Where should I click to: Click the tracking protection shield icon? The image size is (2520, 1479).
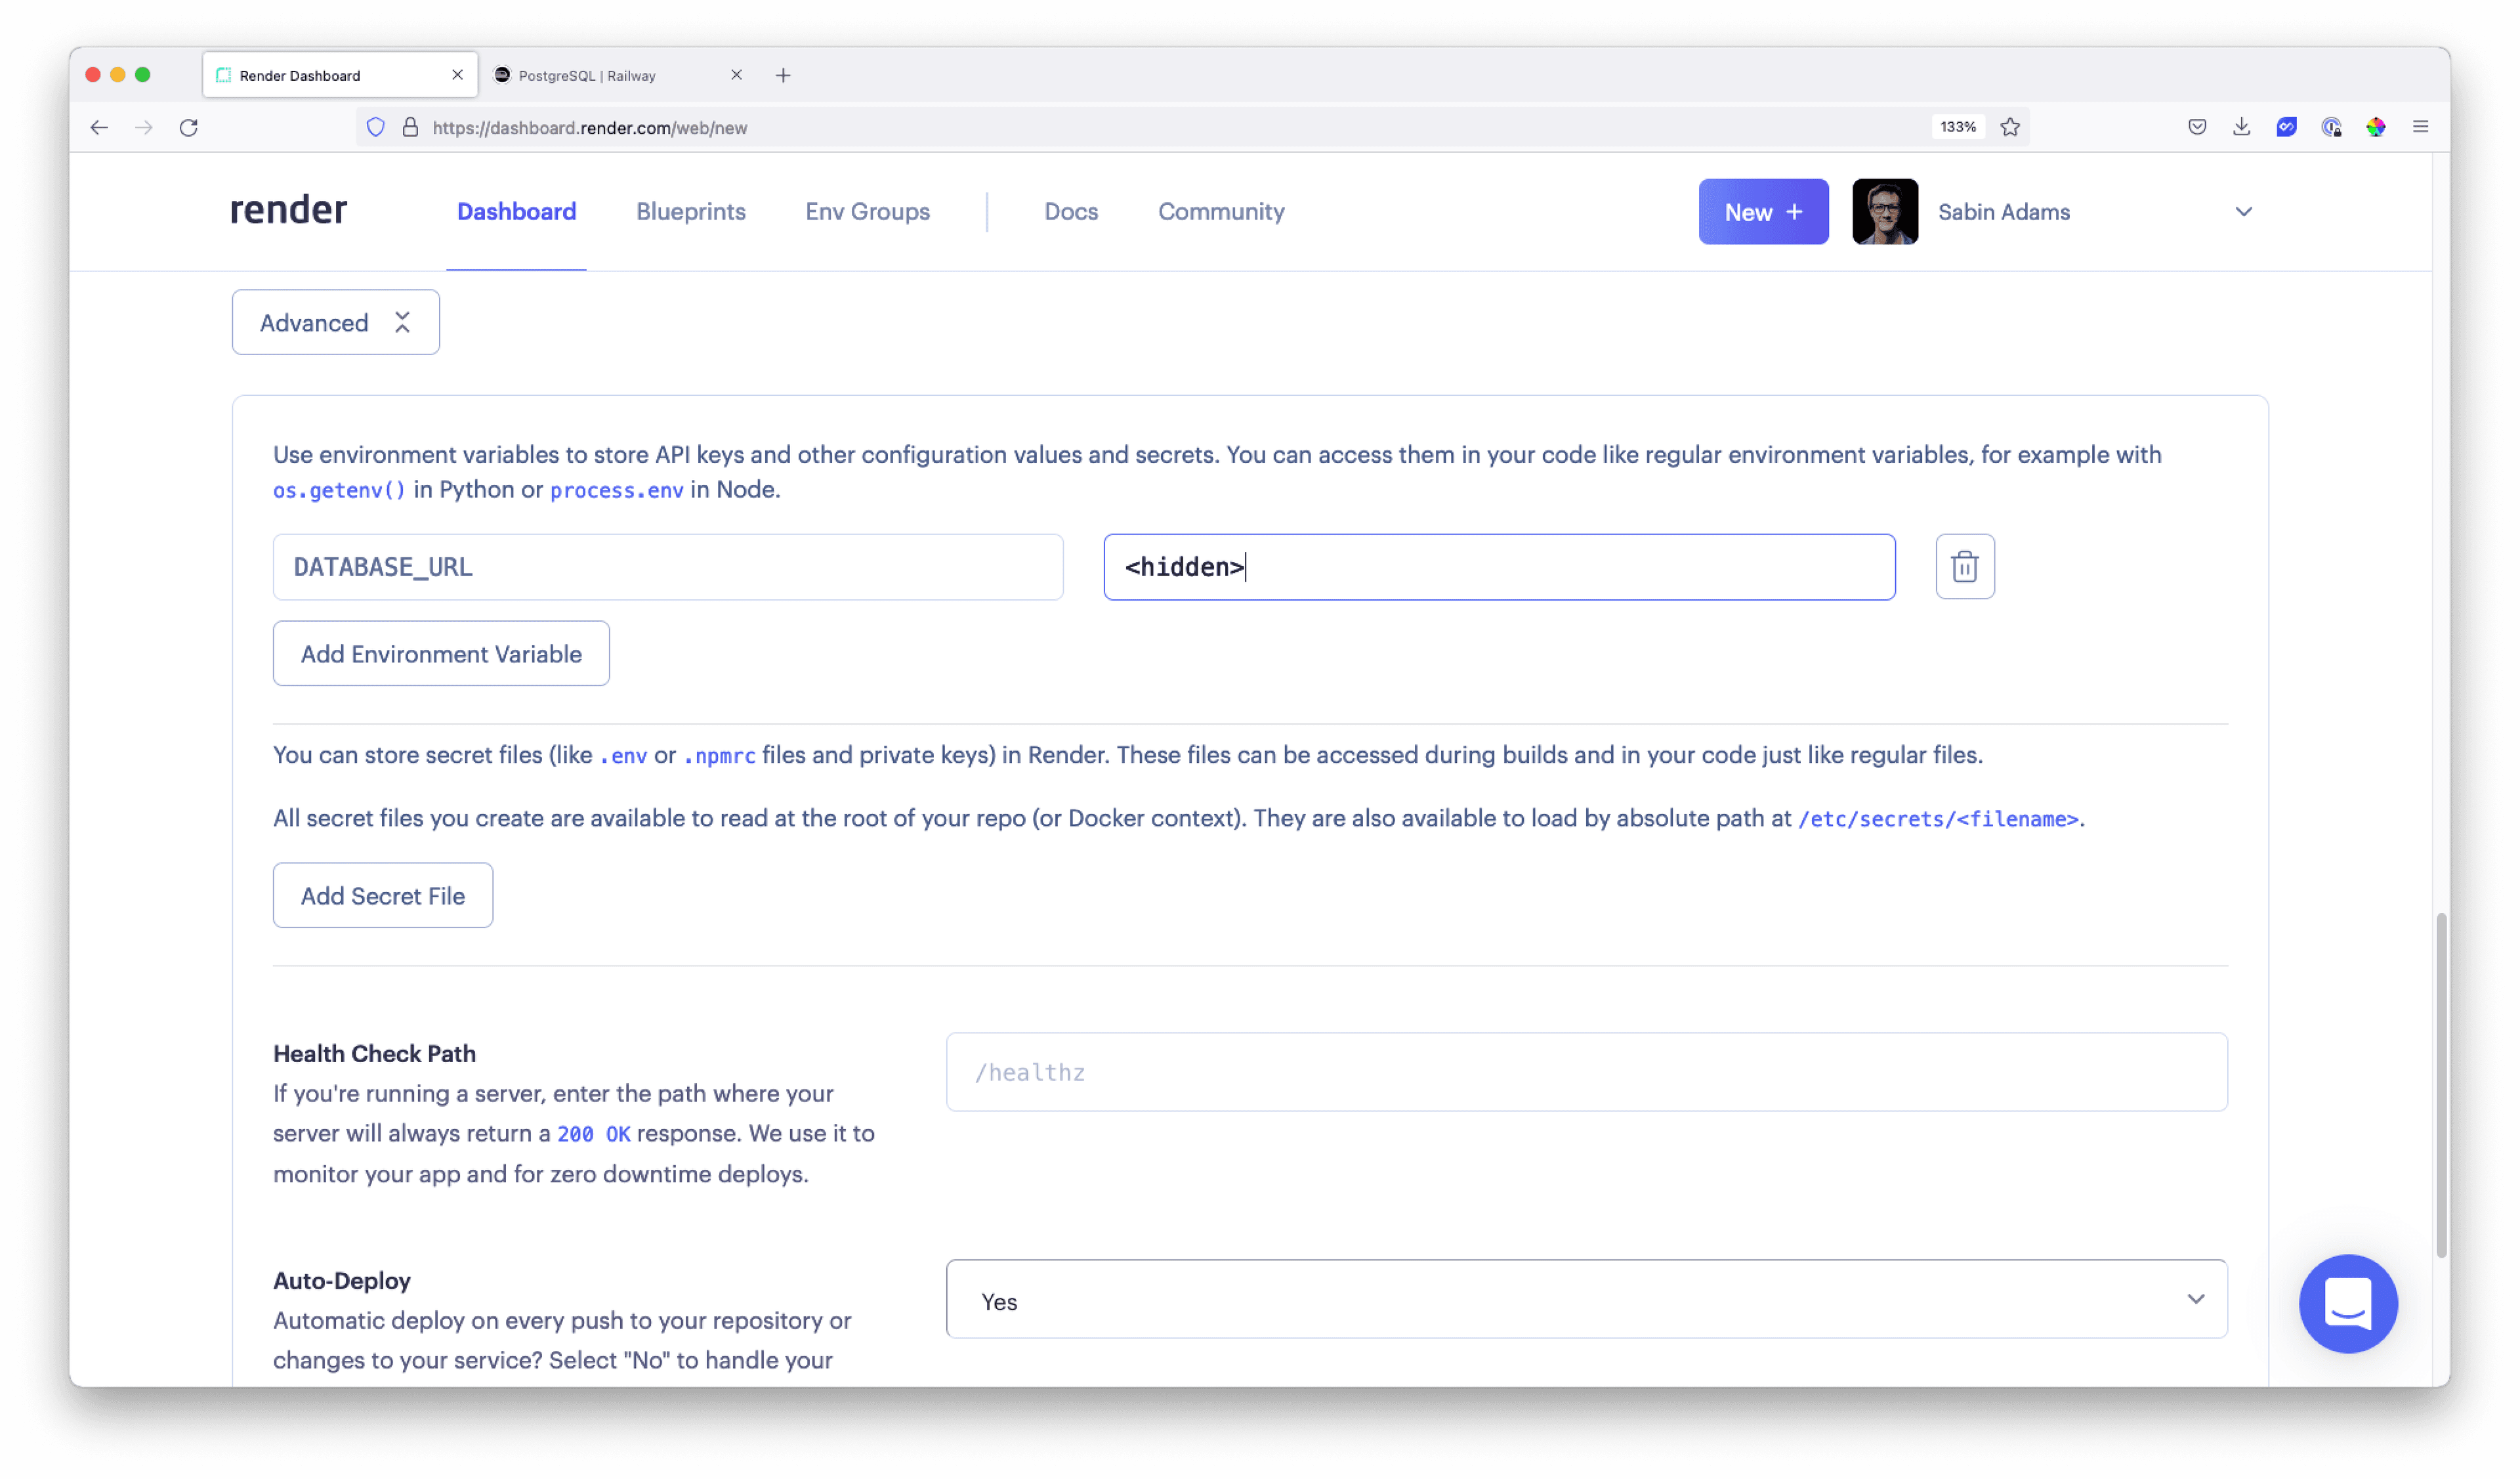click(376, 127)
